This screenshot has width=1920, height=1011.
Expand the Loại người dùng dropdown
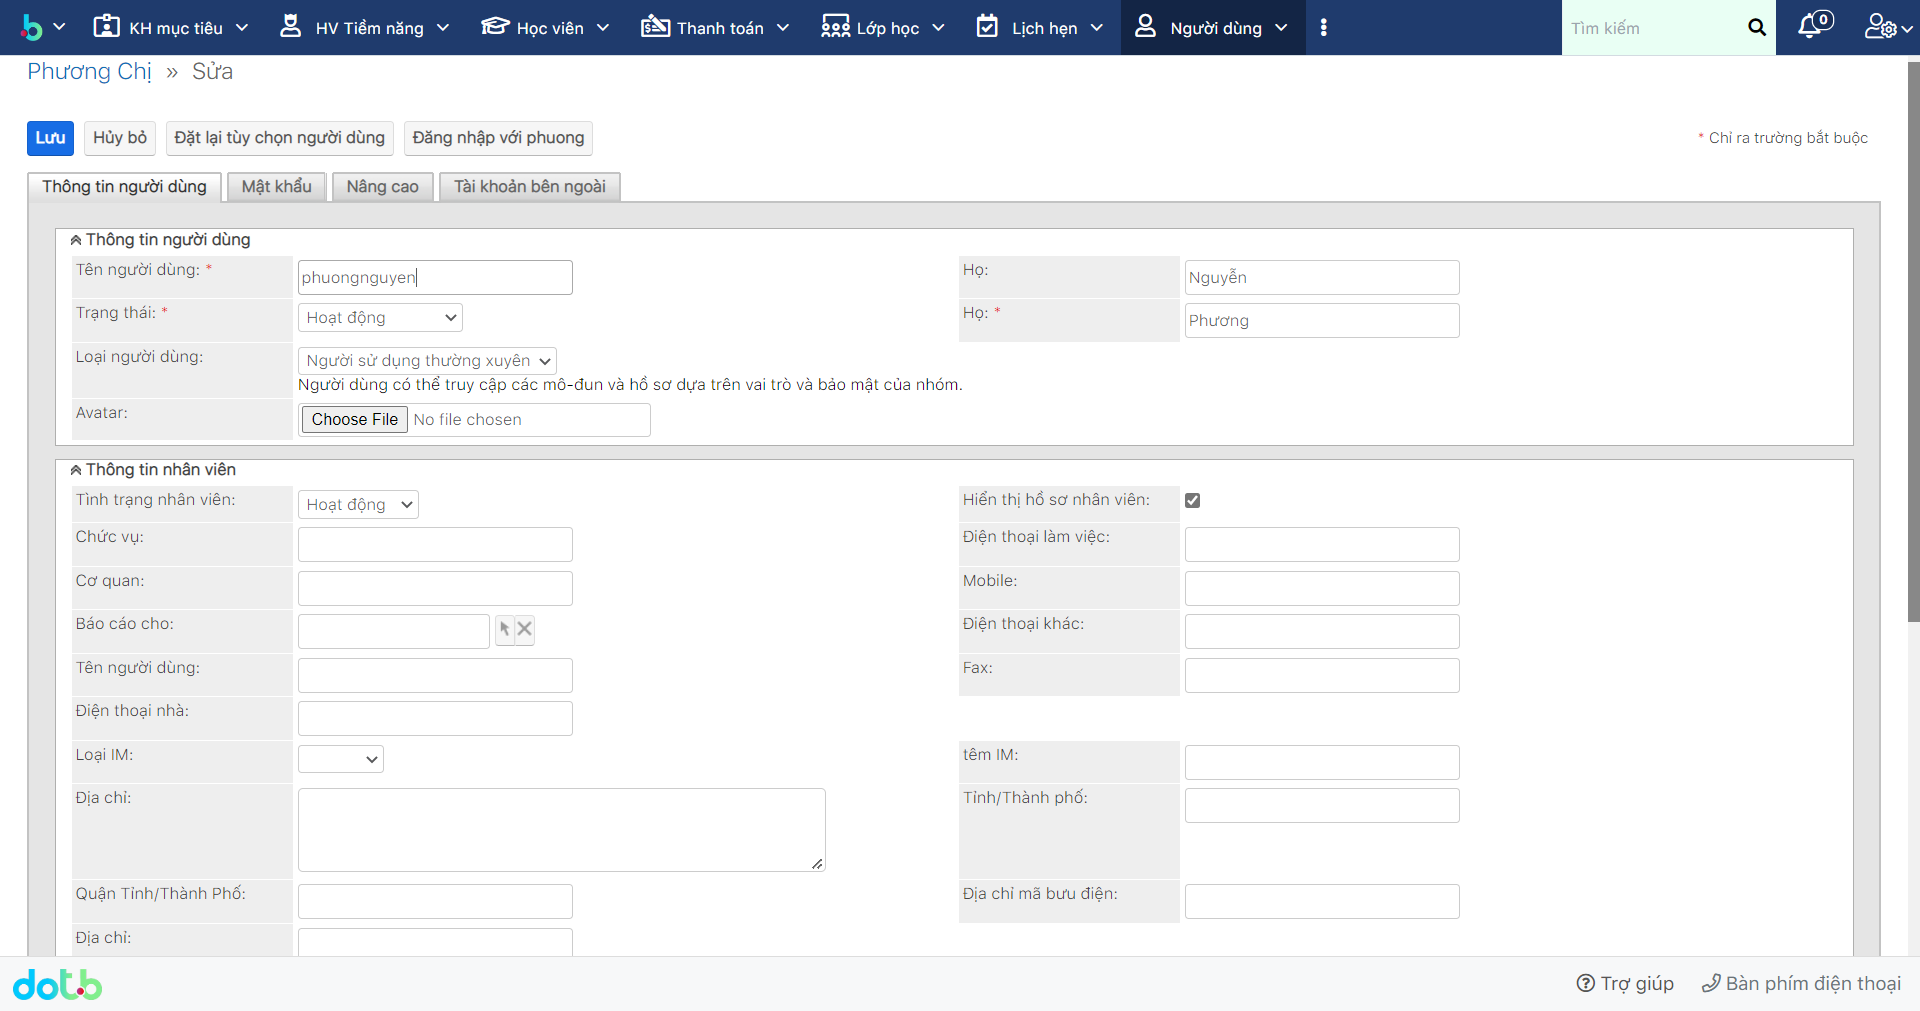427,361
